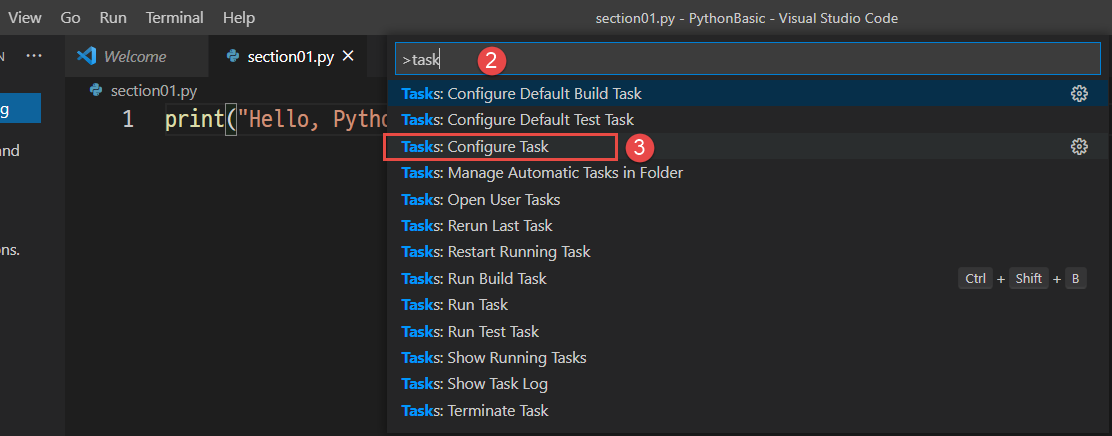Viewport: 1112px width, 436px height.
Task: Select Tasks: Open User Tasks
Action: (x=747, y=200)
